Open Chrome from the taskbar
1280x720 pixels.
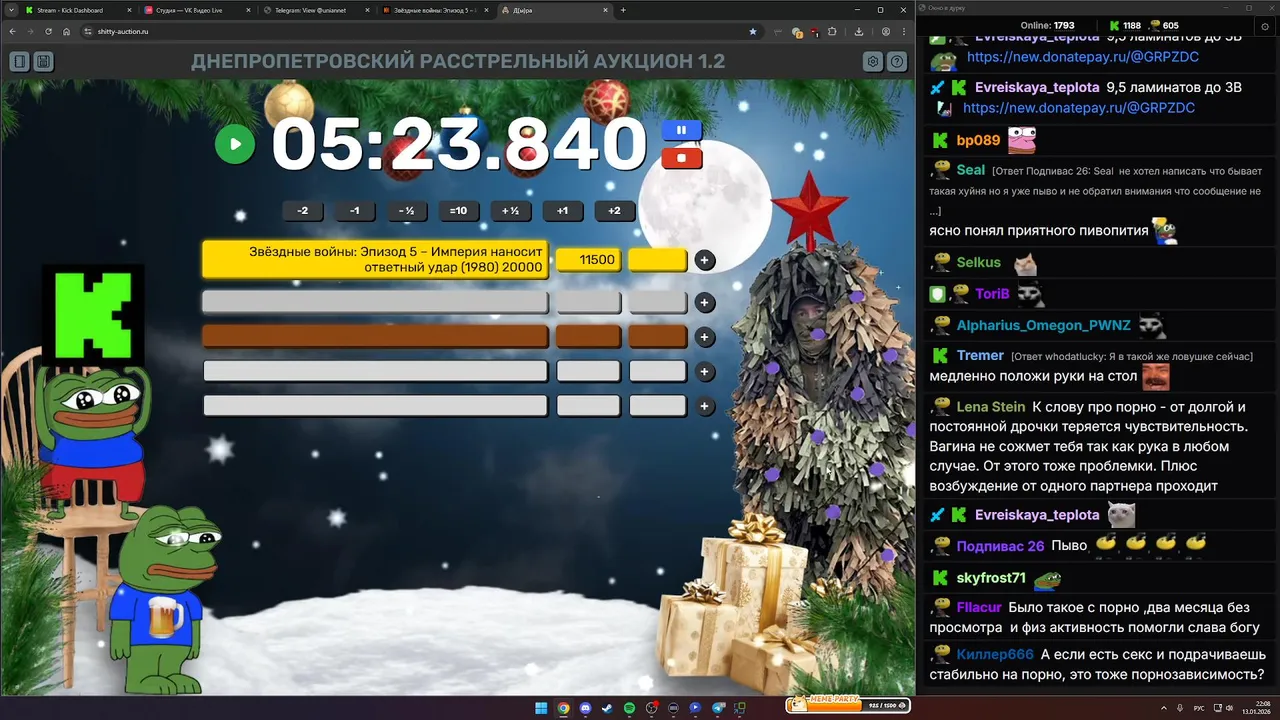[x=564, y=708]
